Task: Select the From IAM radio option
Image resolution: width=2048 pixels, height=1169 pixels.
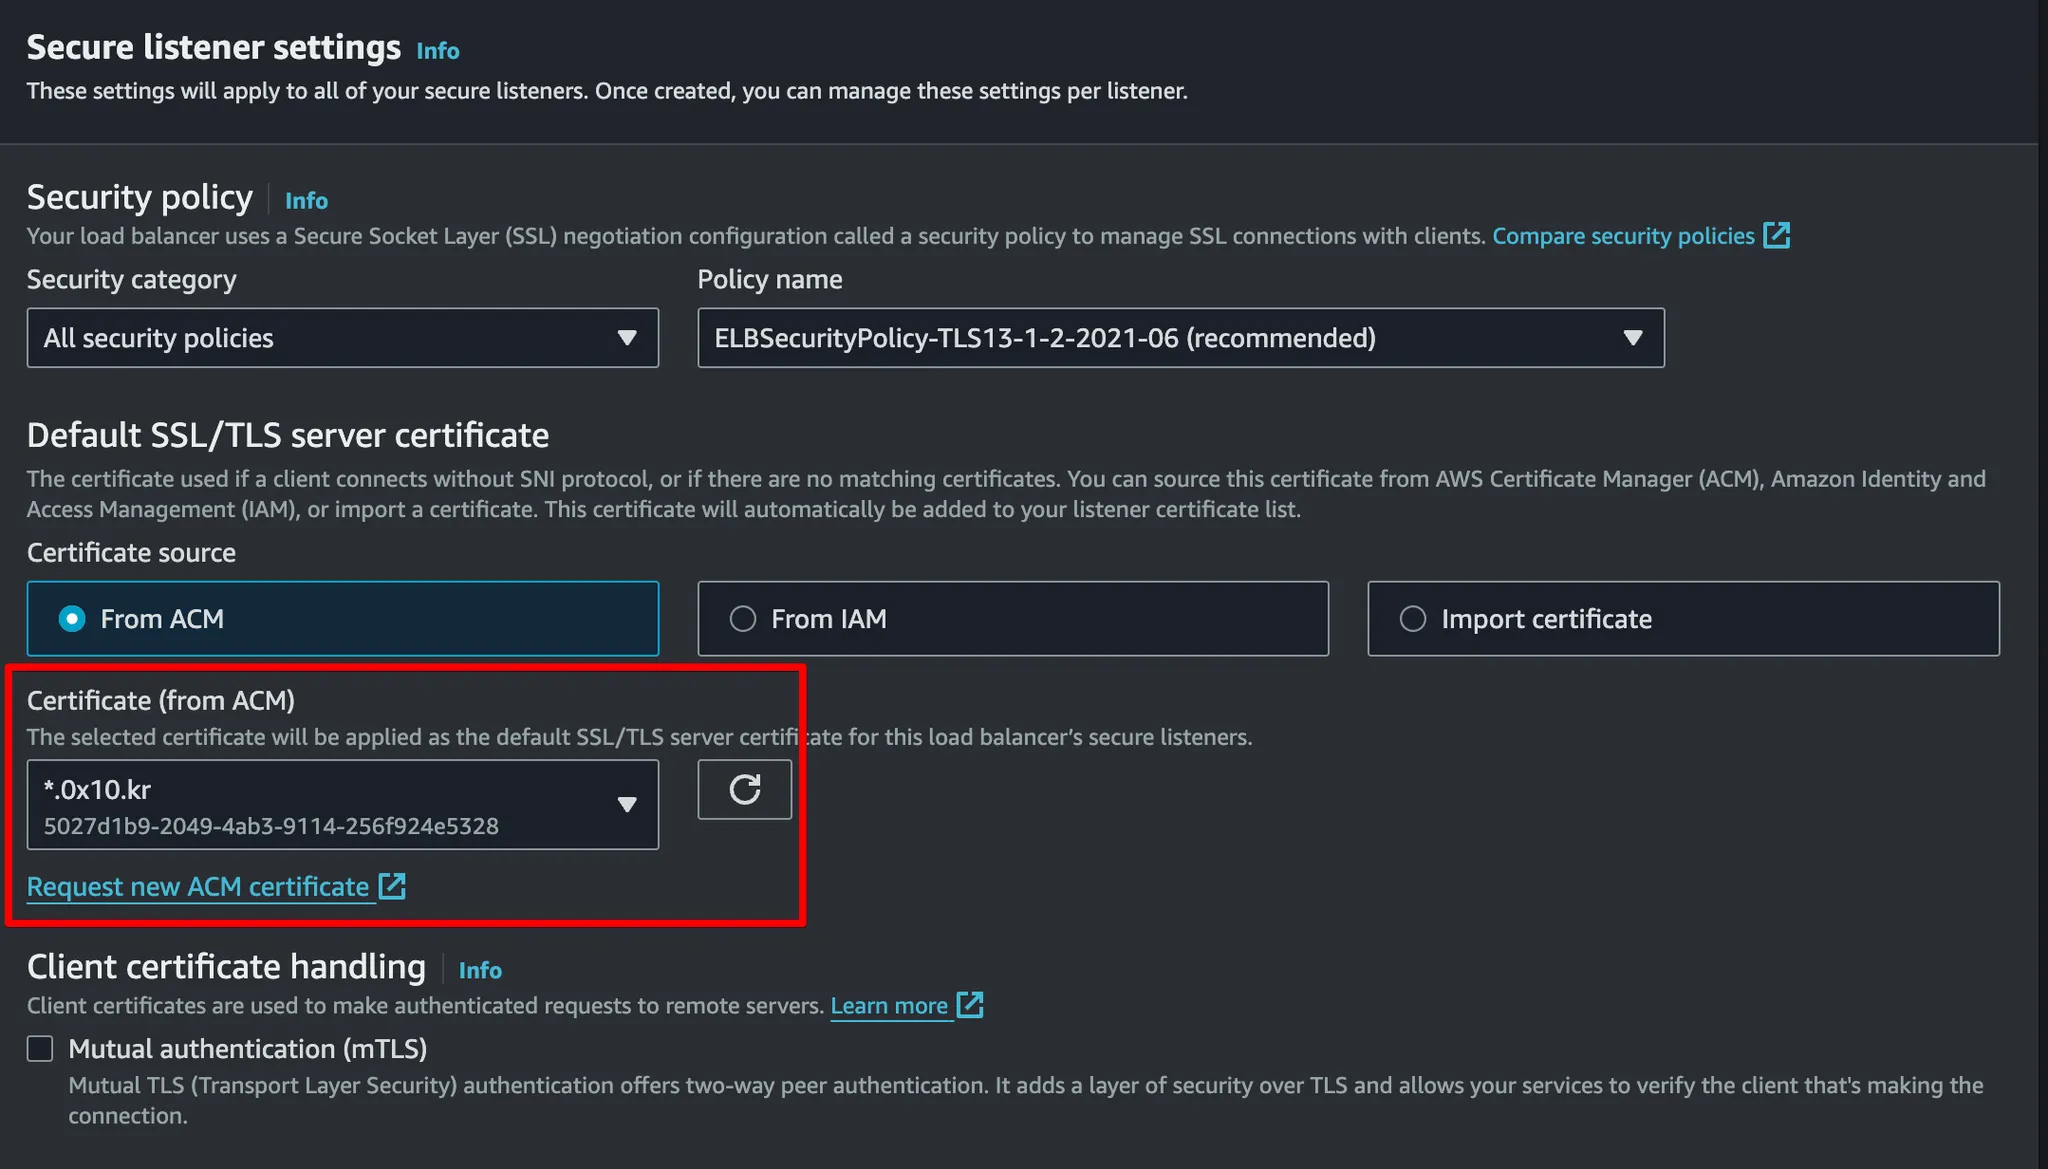Action: pyautogui.click(x=743, y=619)
